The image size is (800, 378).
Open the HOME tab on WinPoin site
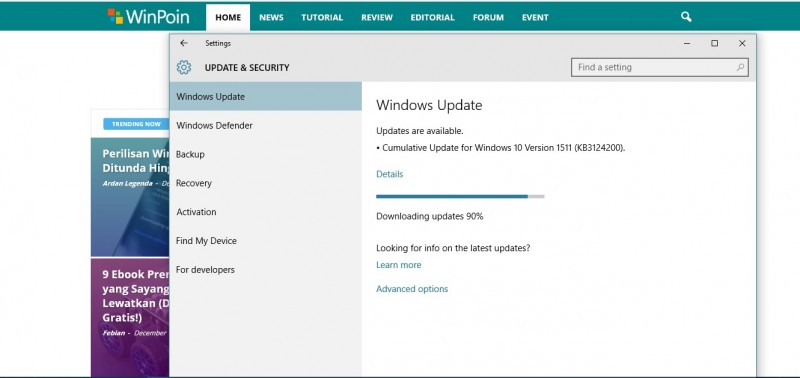click(228, 17)
